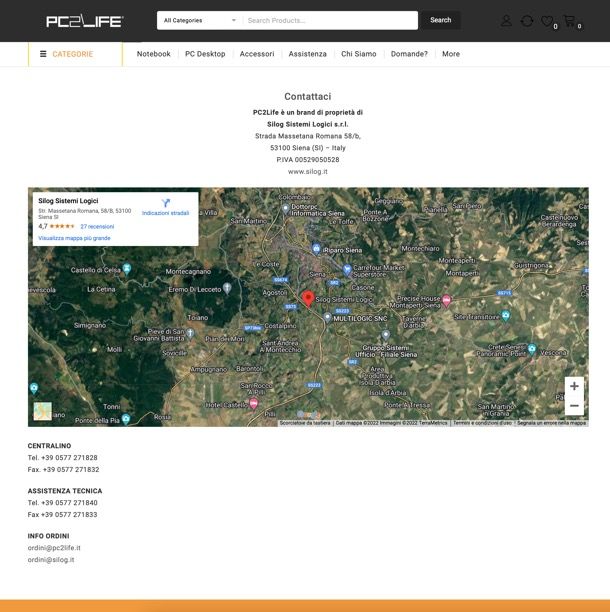Click the Fax. +39 0577 271832 text
This screenshot has height=612, width=610.
tap(63, 469)
